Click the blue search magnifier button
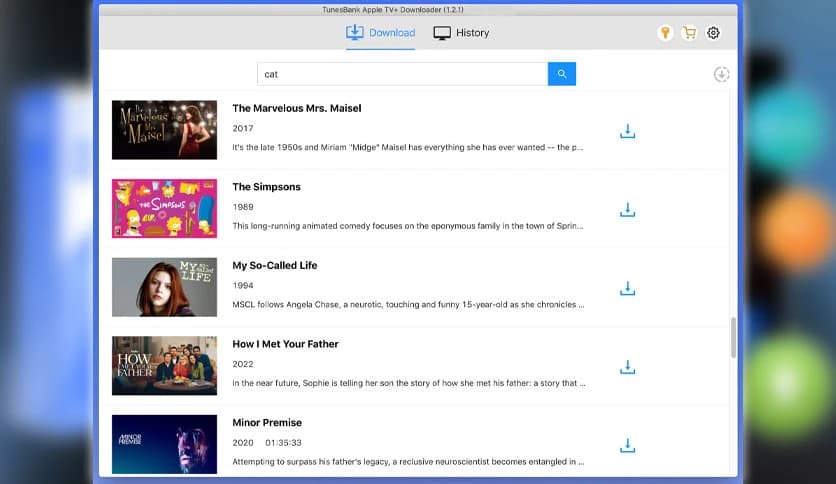 [x=562, y=74]
